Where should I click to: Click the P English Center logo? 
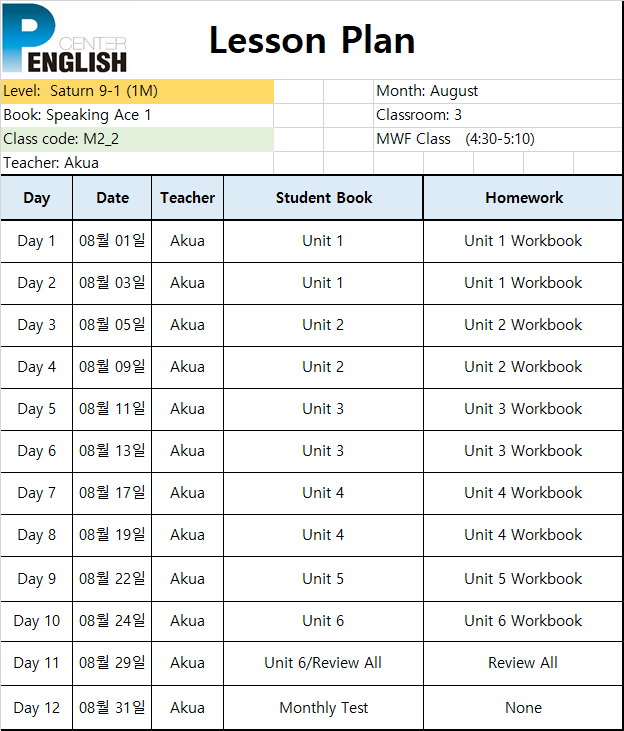coord(64,39)
